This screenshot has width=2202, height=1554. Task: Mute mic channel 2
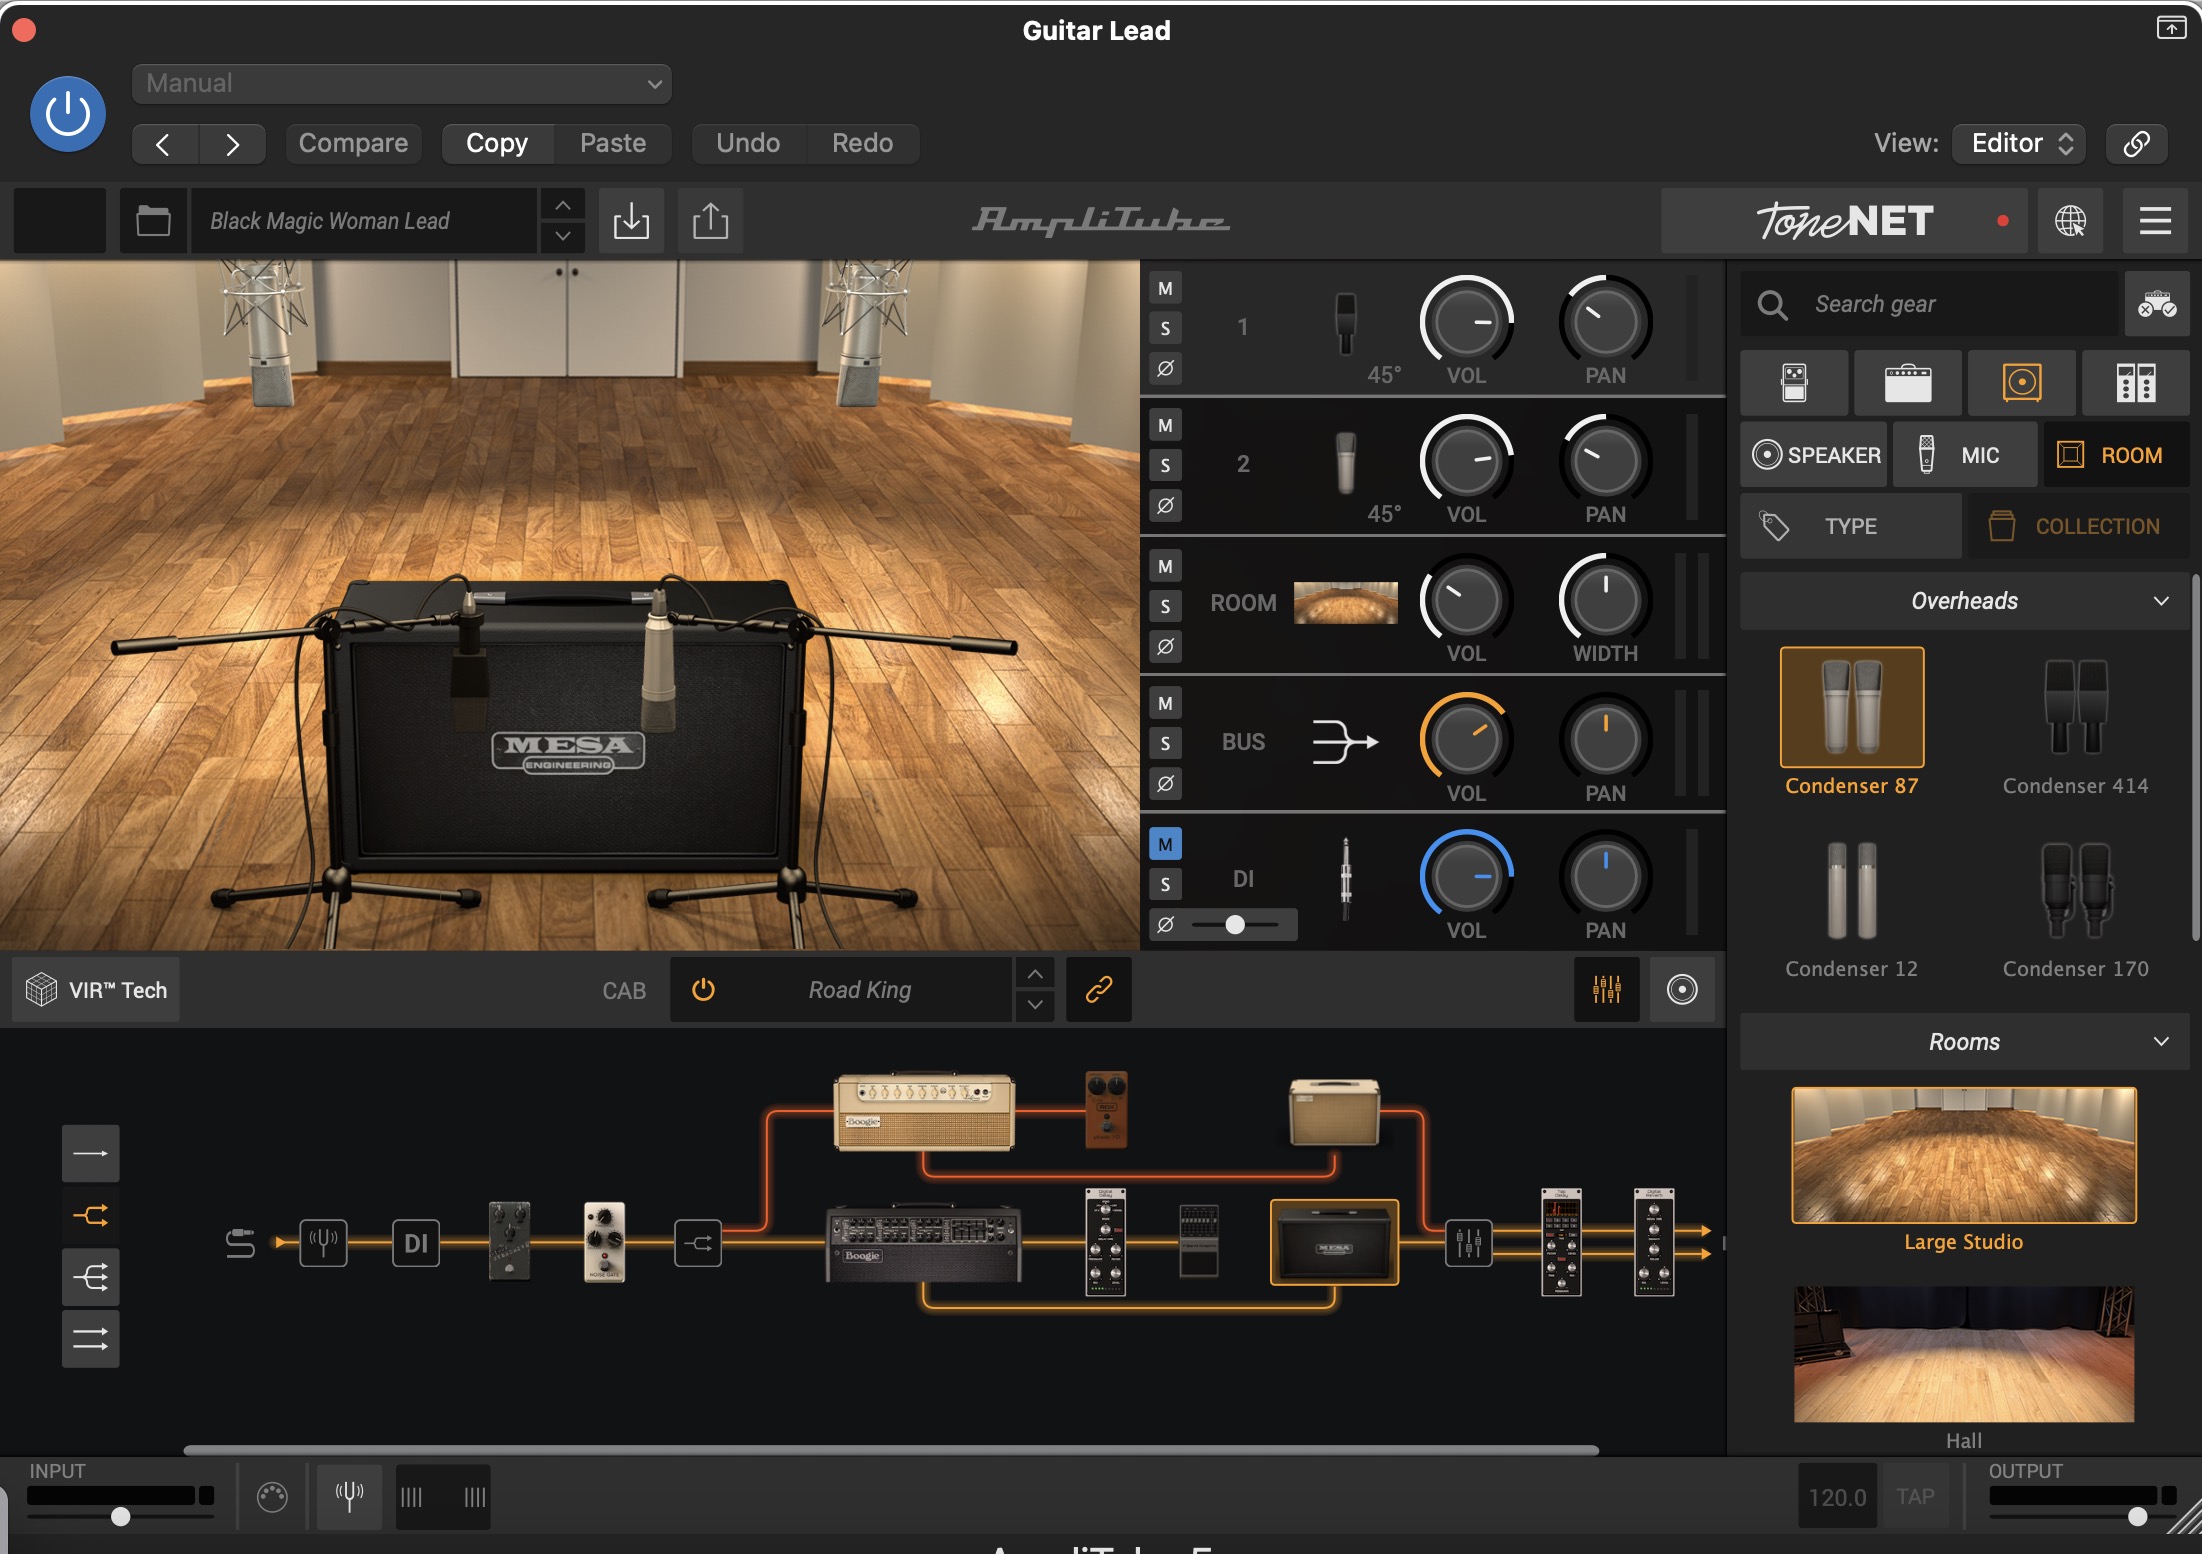pyautogui.click(x=1165, y=426)
